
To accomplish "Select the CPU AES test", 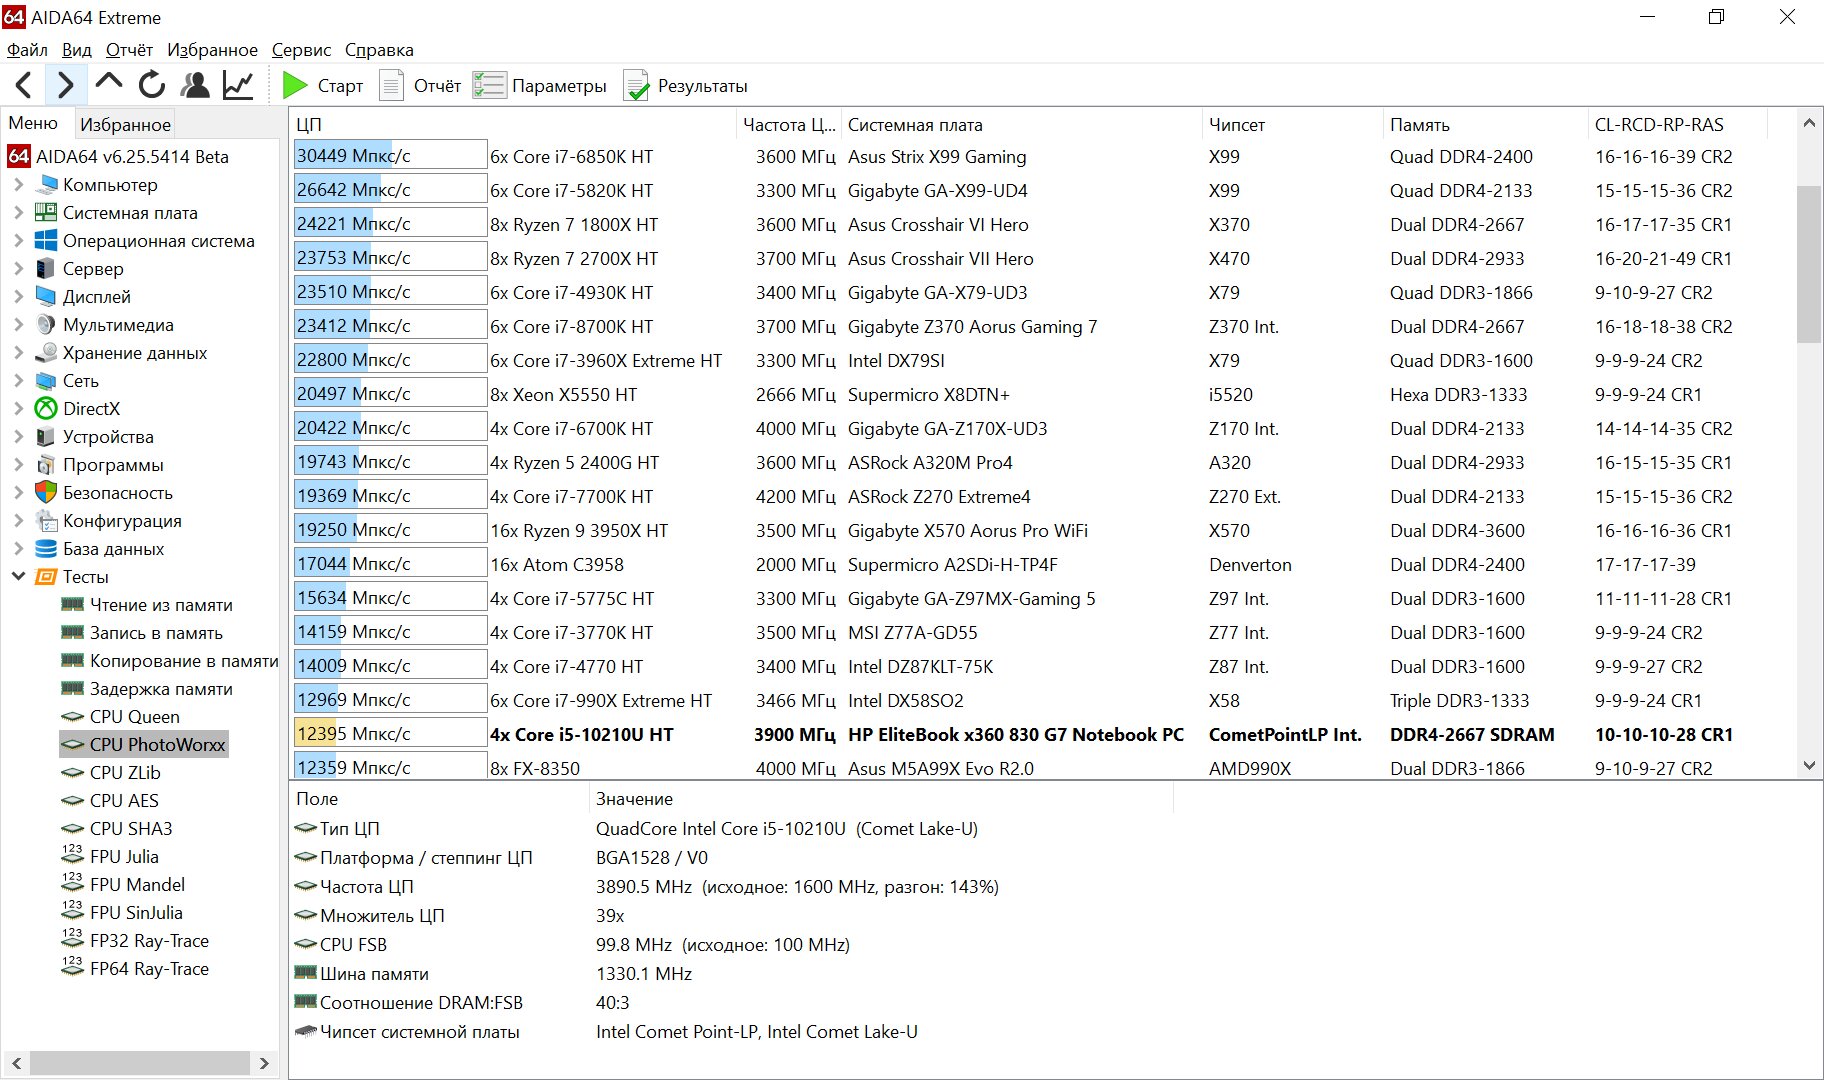I will 124,801.
